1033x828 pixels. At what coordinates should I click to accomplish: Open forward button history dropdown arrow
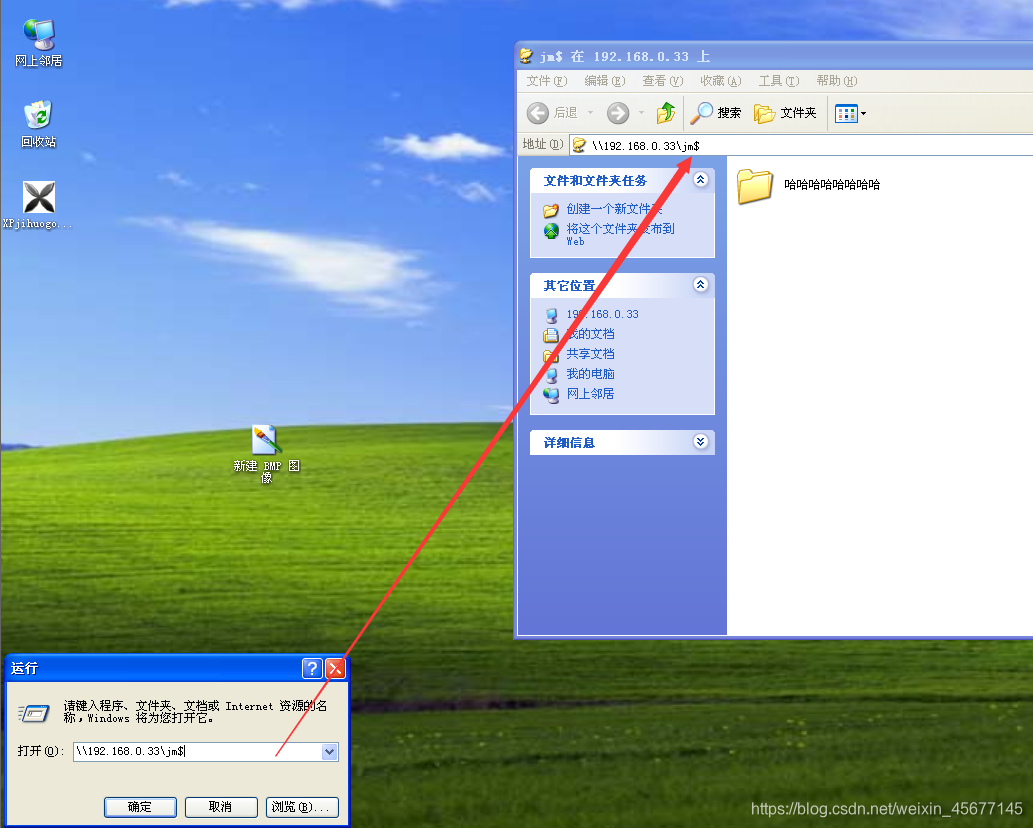641,113
